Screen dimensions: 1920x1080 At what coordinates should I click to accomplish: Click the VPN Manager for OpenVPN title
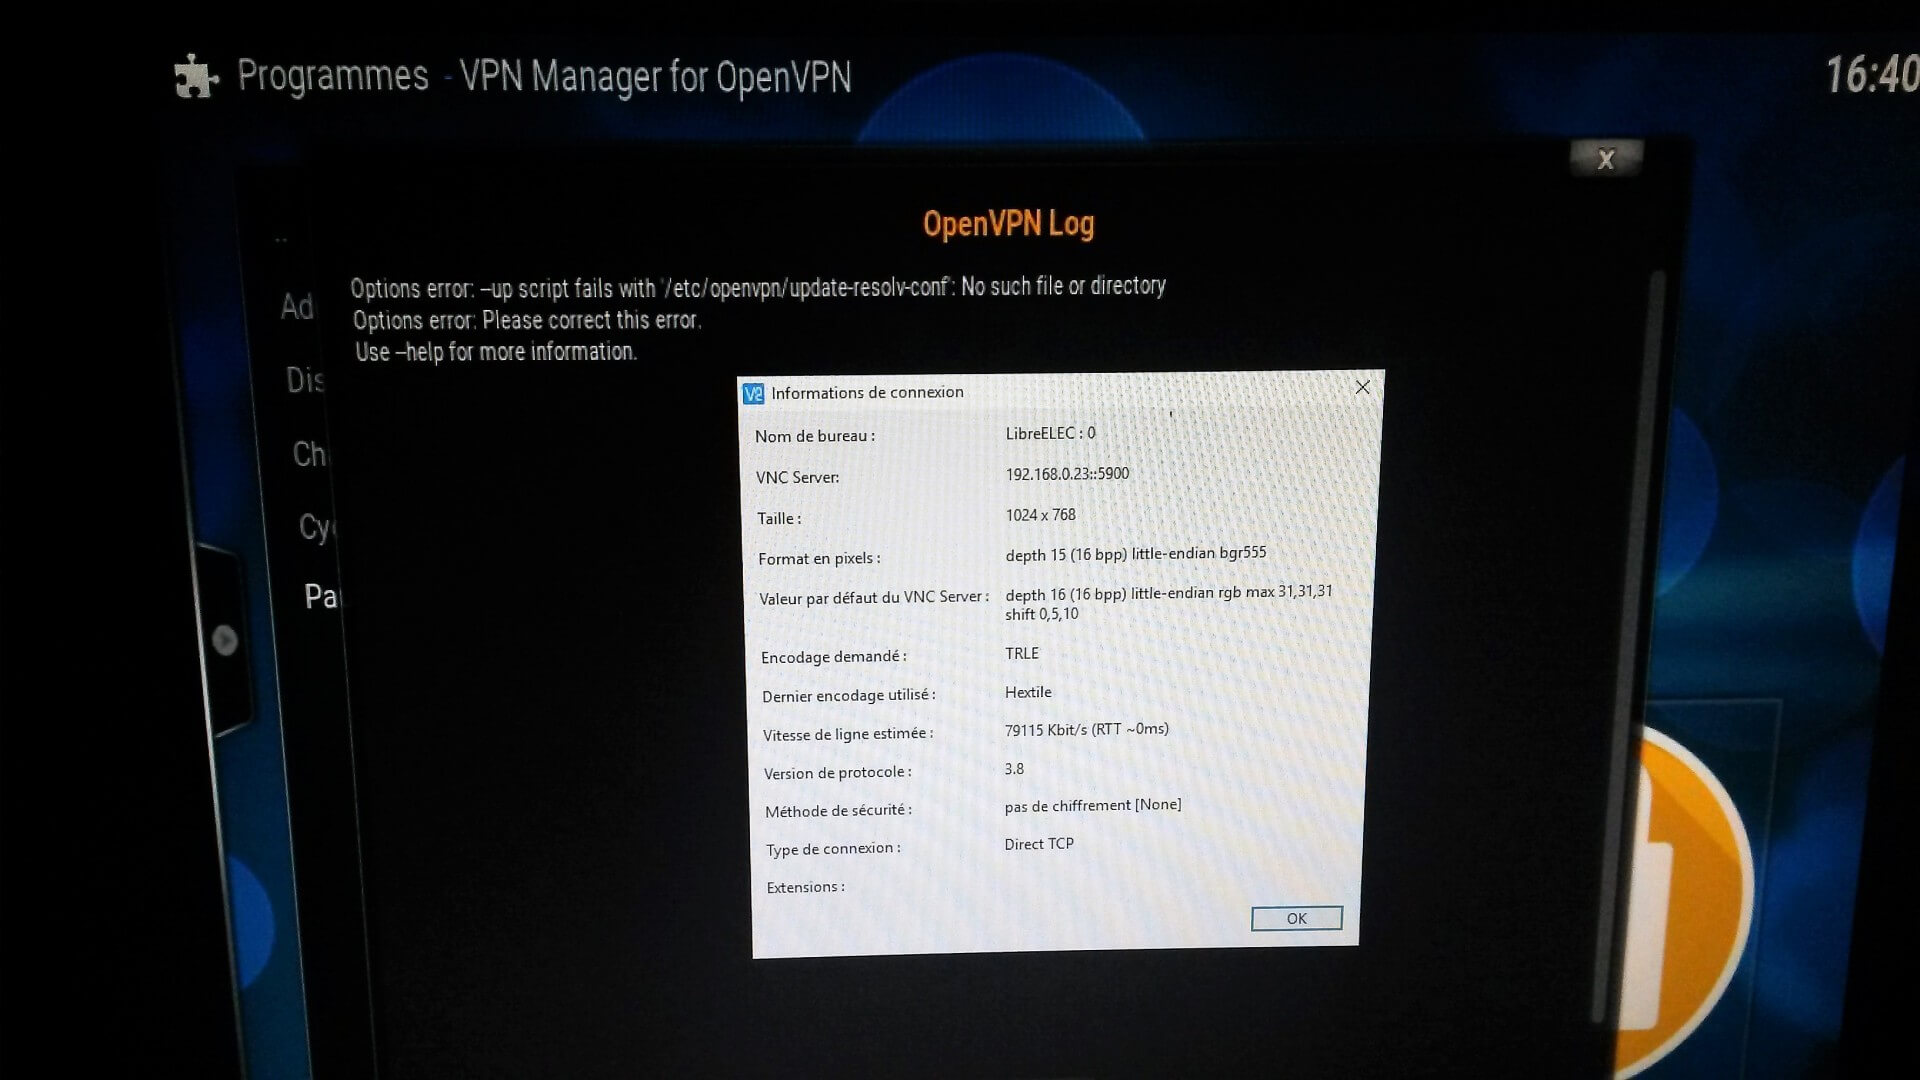tap(656, 78)
